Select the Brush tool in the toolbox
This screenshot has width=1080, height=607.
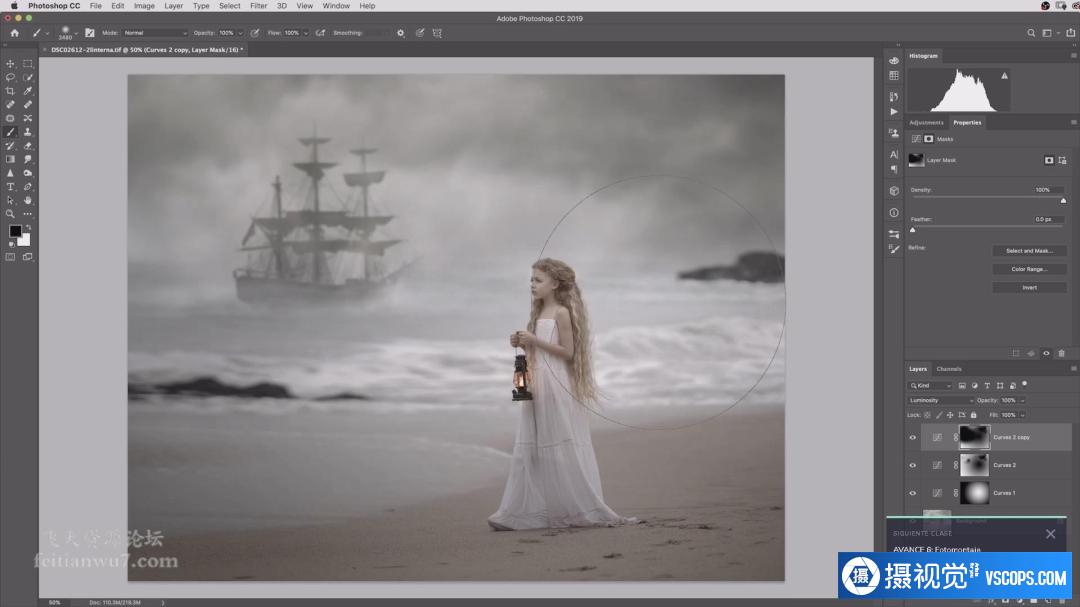[x=10, y=132]
